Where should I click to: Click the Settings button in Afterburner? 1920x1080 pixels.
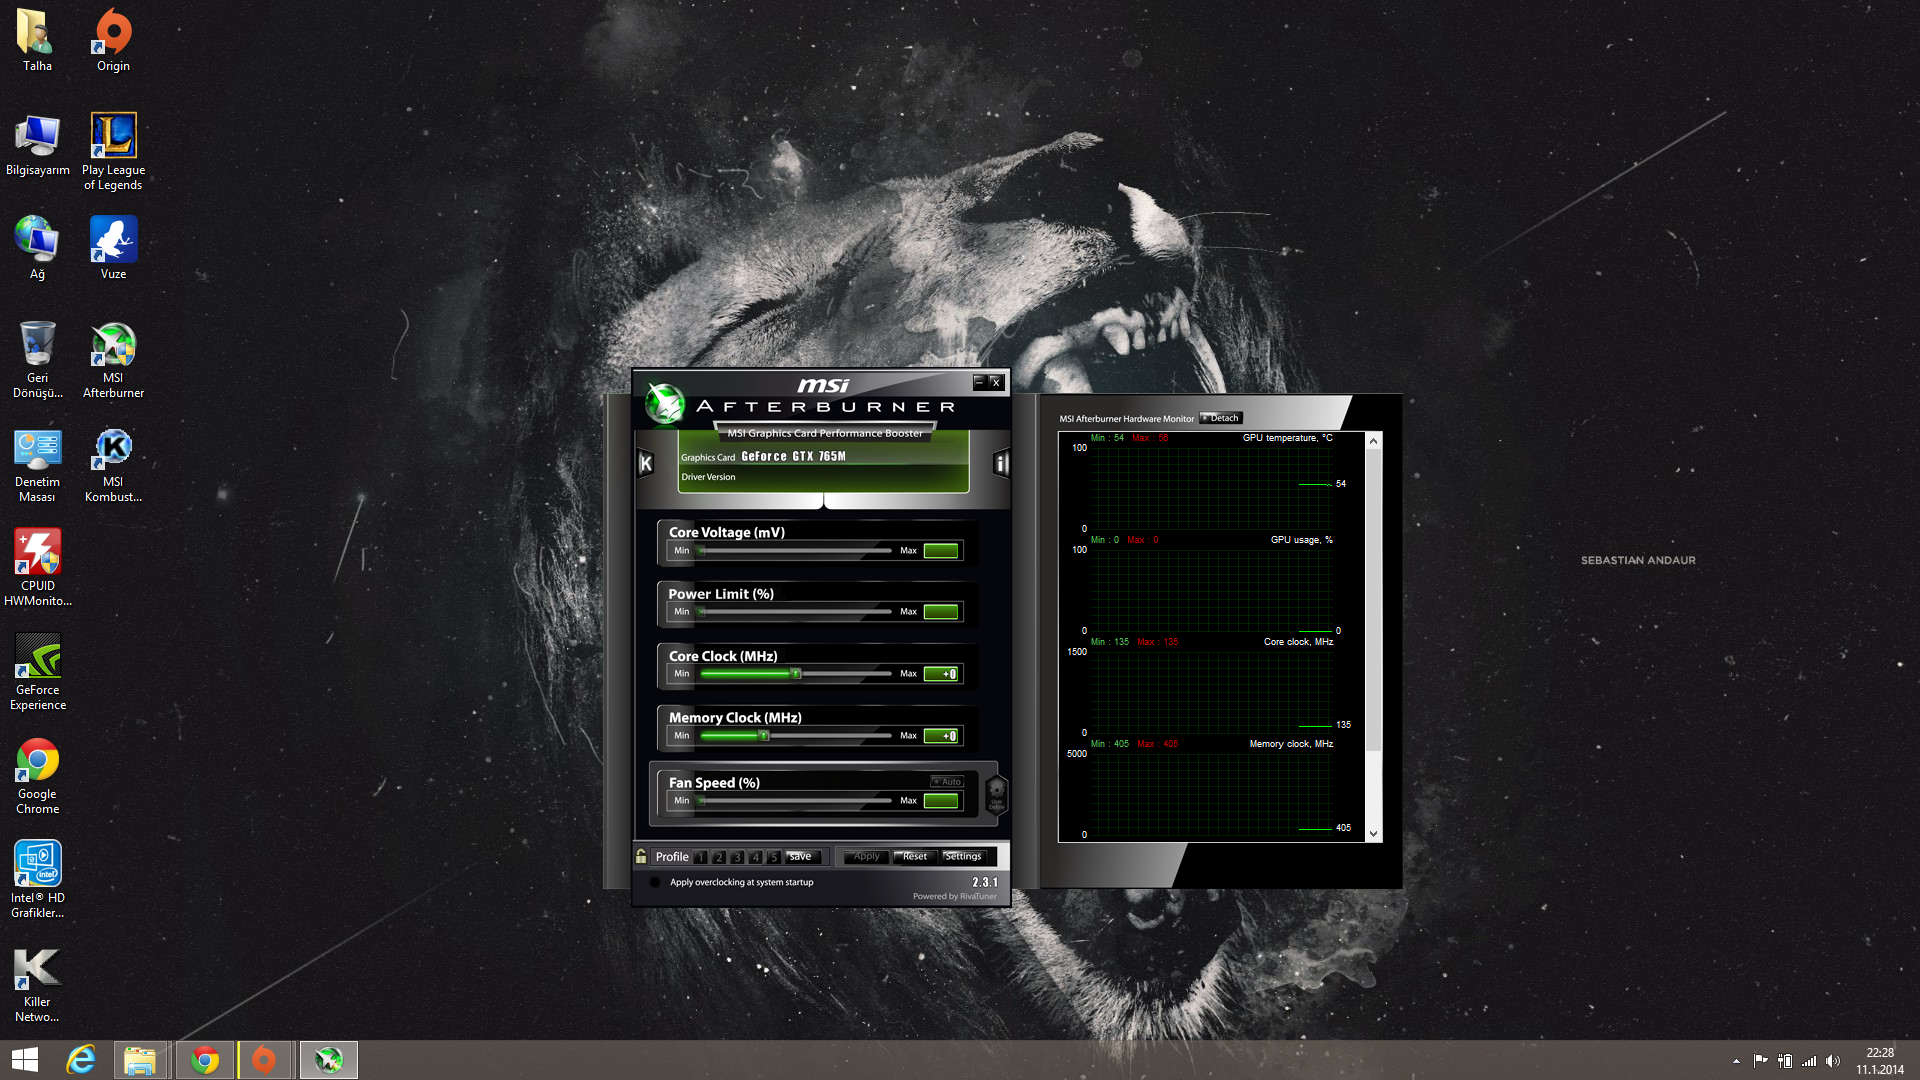tap(963, 856)
